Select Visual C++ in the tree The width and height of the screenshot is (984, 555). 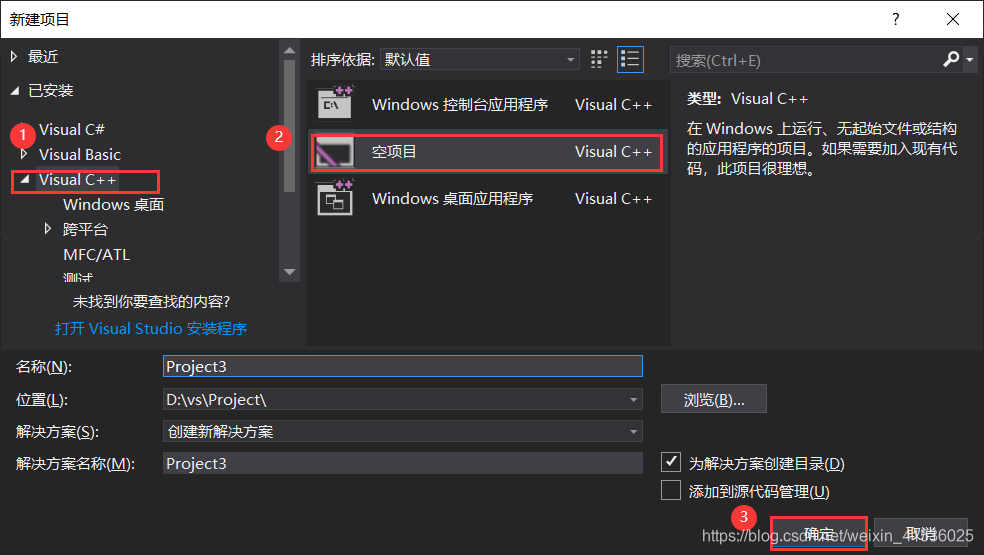coord(77,180)
